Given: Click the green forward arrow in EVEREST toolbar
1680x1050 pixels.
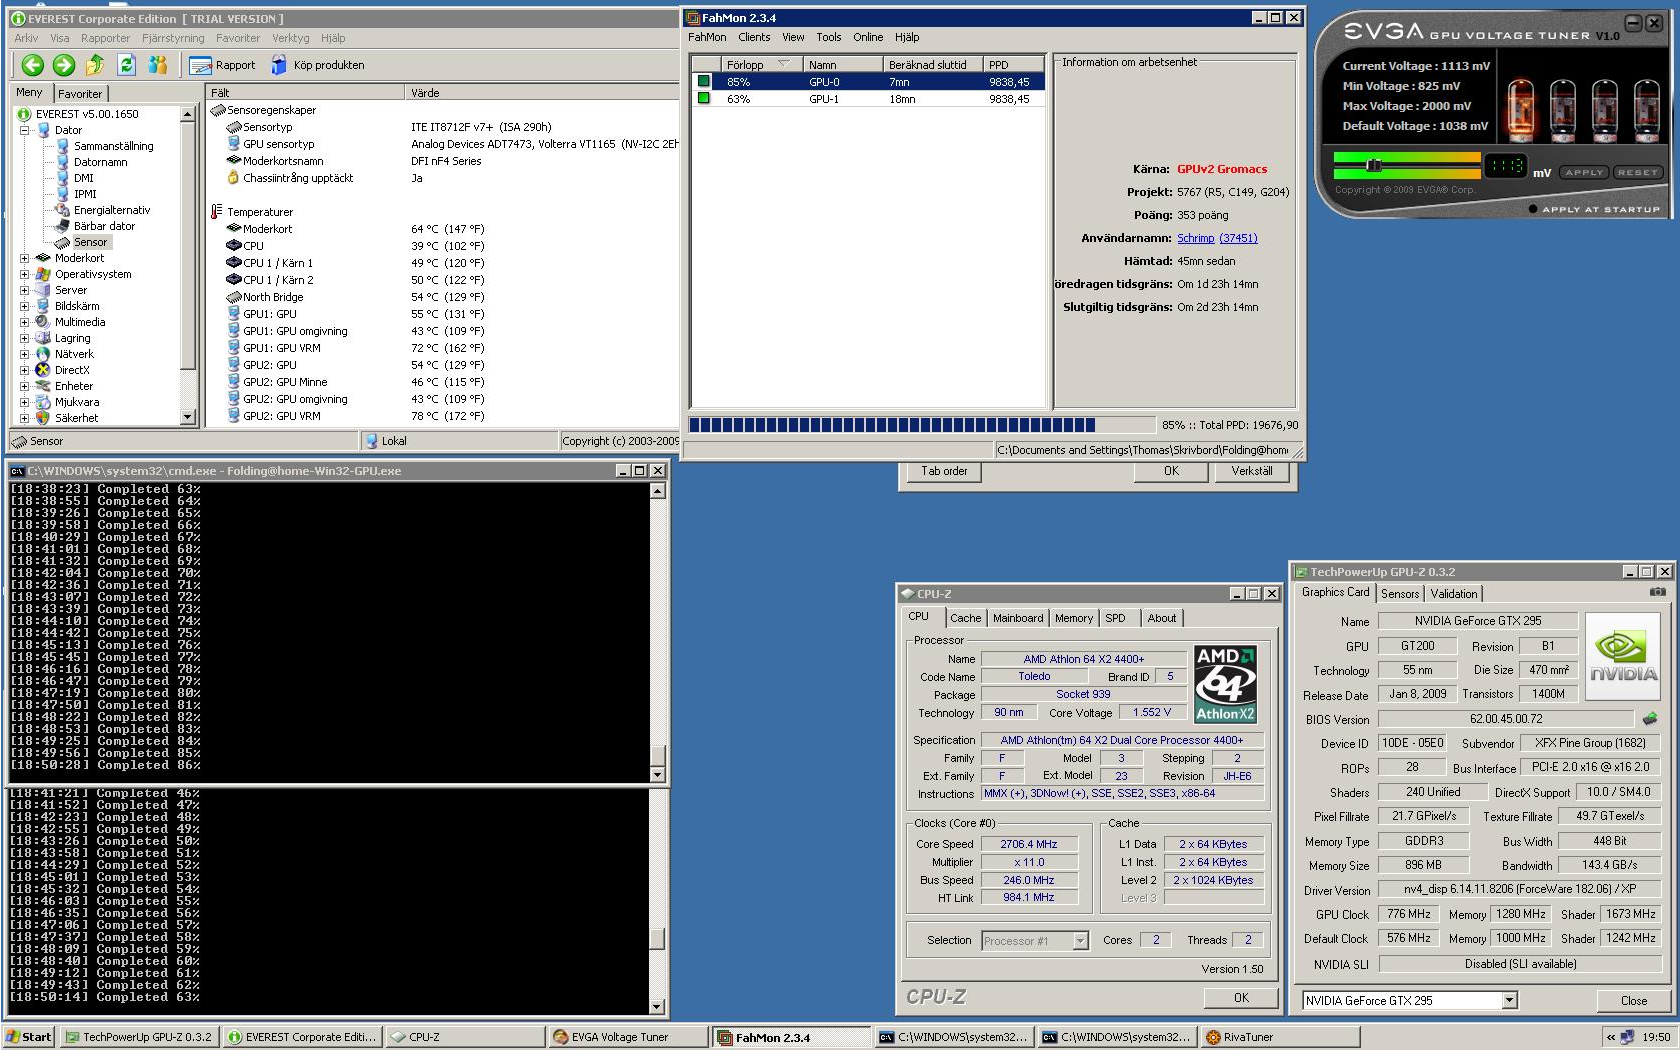Looking at the screenshot, I should (x=64, y=65).
